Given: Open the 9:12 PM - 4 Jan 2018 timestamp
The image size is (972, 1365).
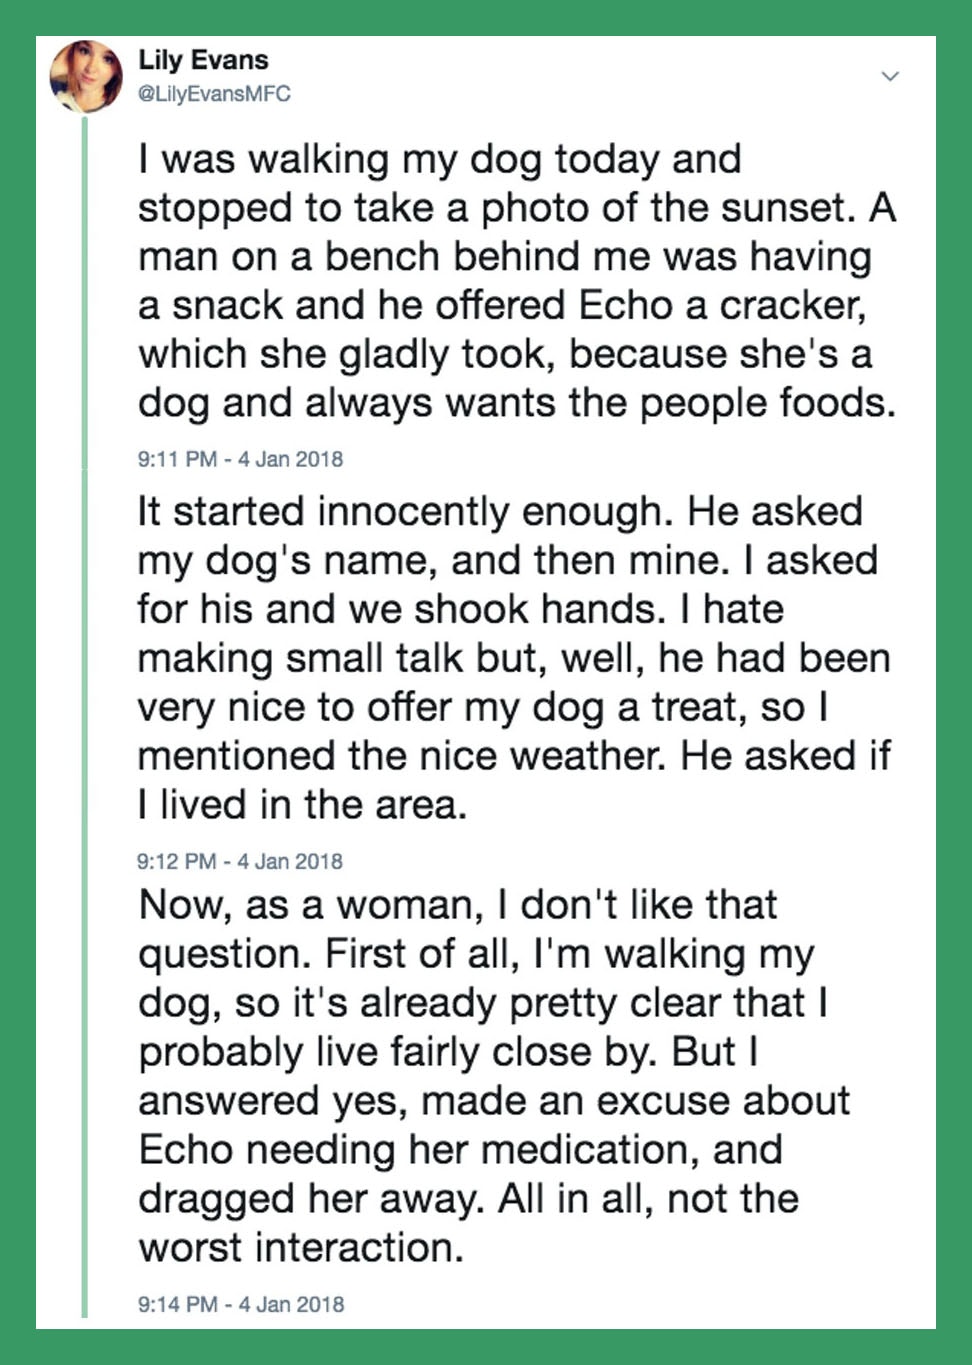Looking at the screenshot, I should (x=240, y=861).
